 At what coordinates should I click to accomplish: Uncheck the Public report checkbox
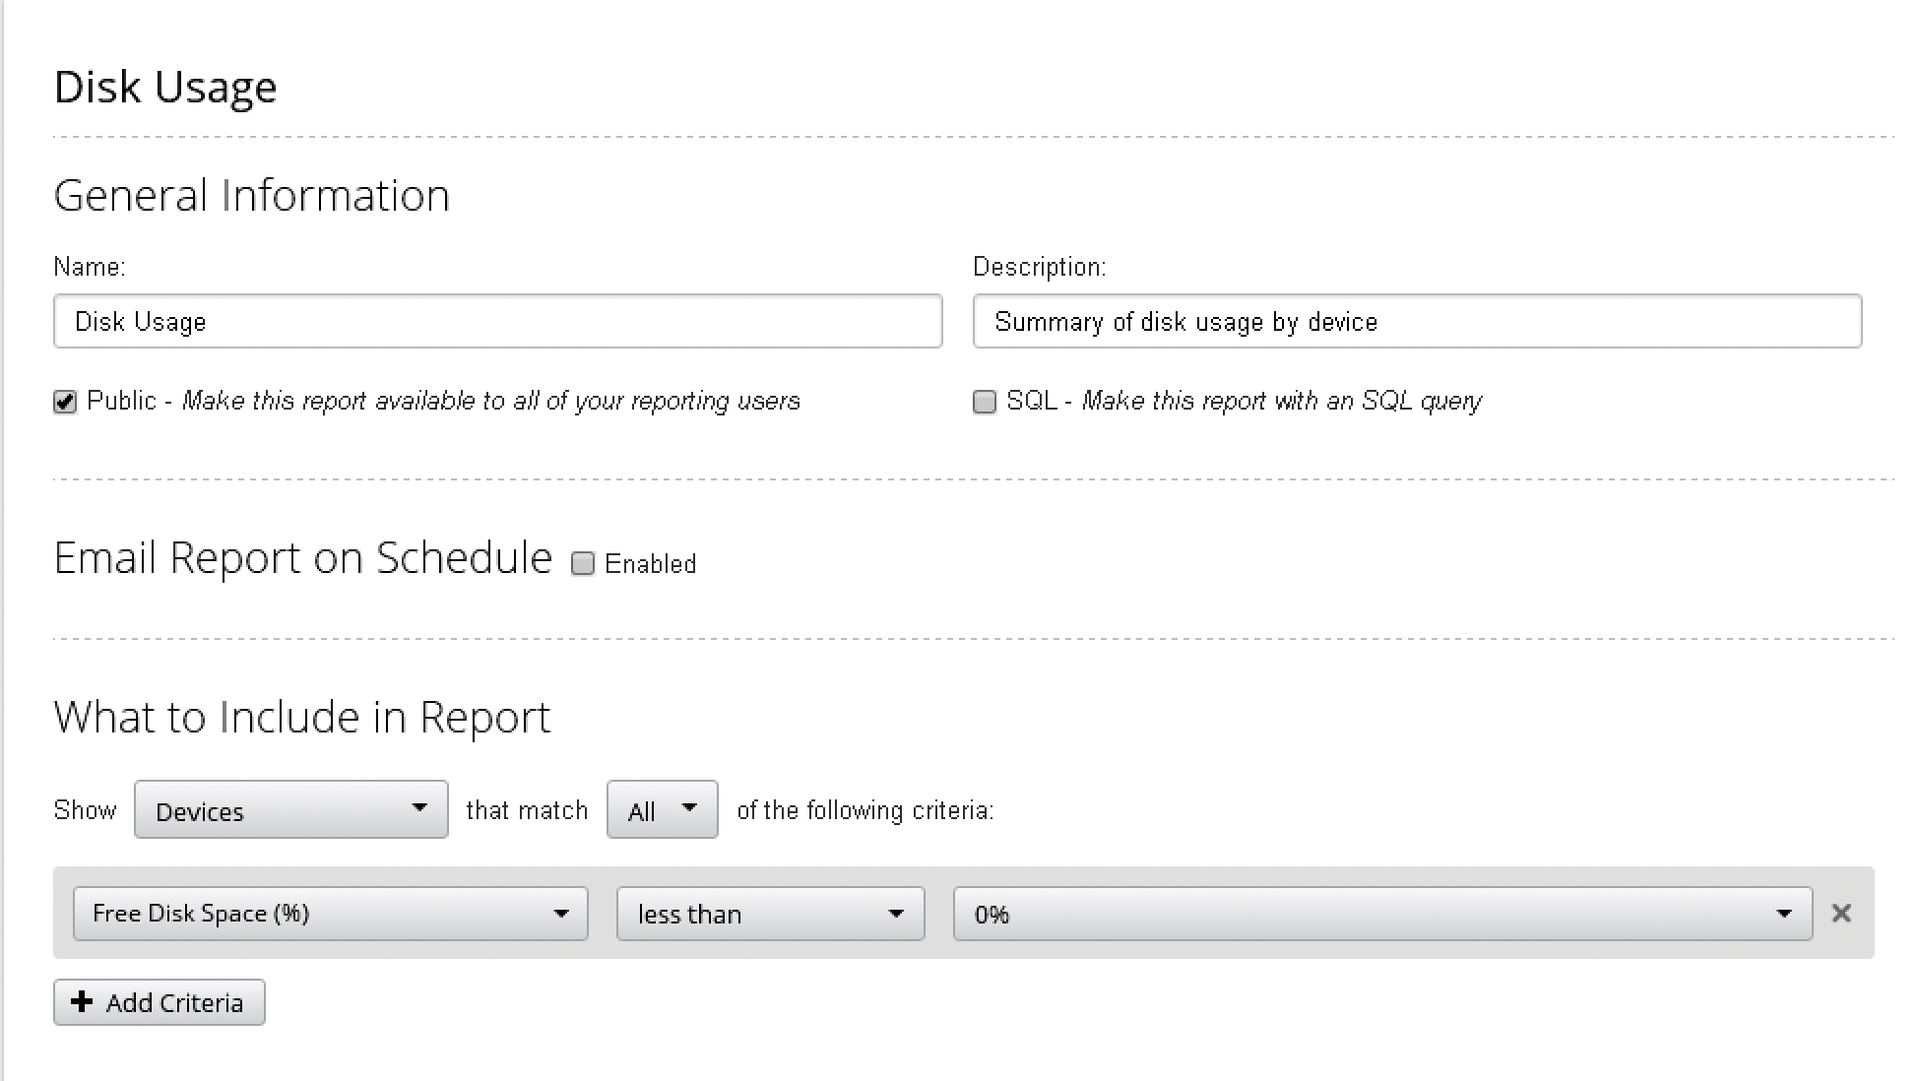[64, 401]
